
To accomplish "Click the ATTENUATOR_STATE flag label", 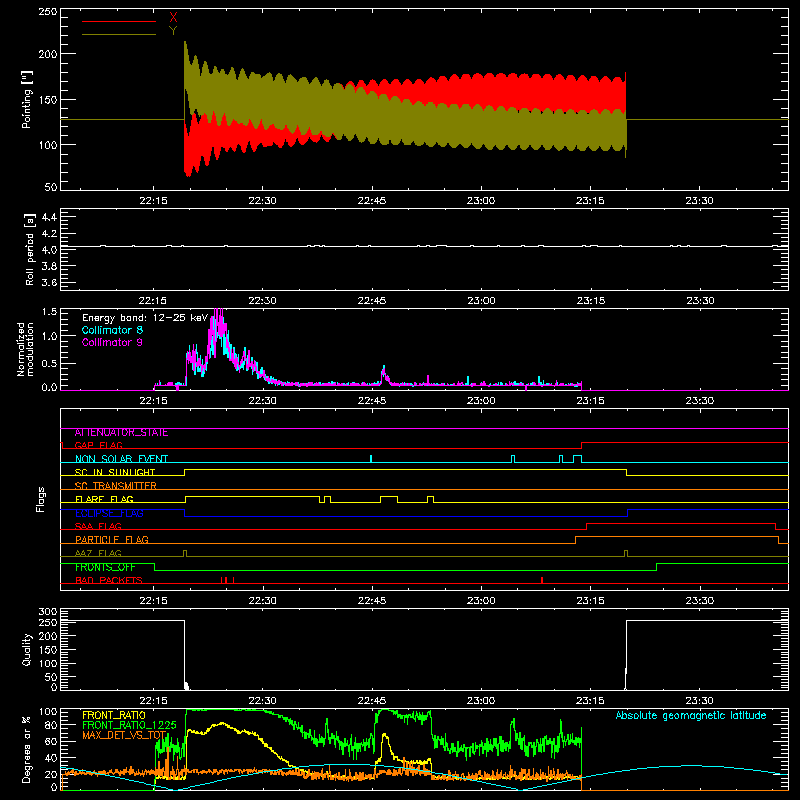I will click(121, 433).
